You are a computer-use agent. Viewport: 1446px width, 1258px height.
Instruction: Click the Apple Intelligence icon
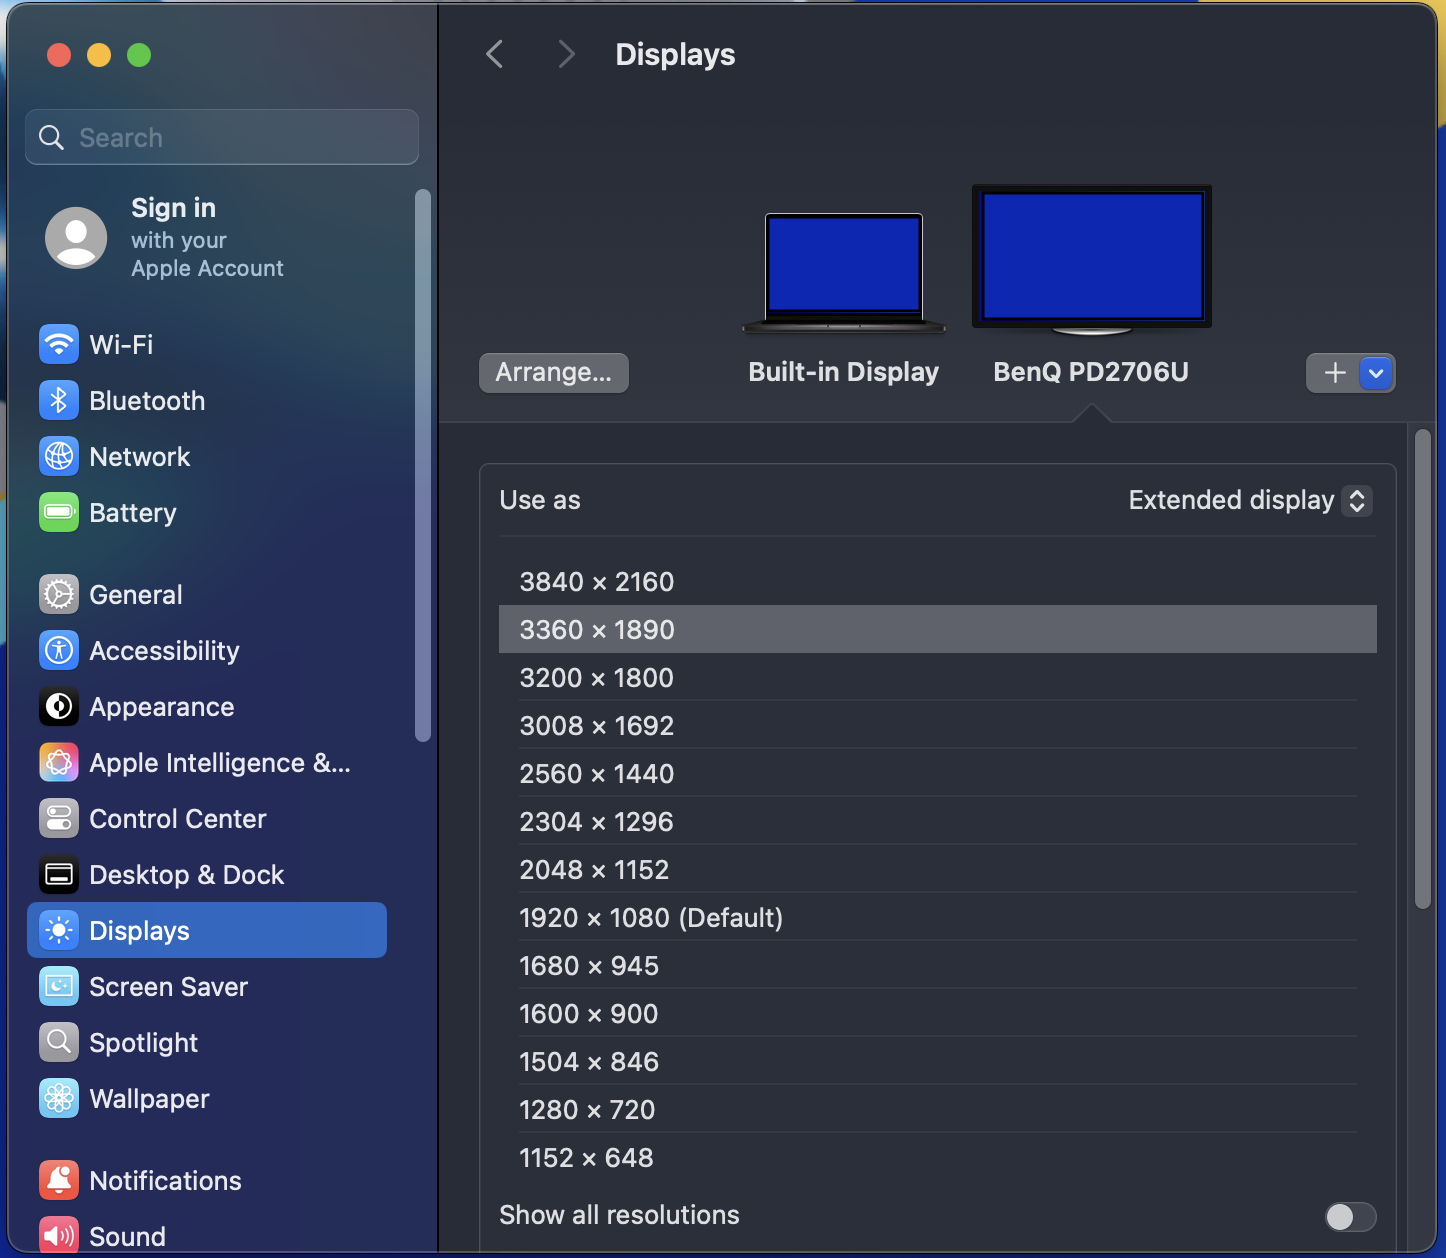[x=59, y=763]
